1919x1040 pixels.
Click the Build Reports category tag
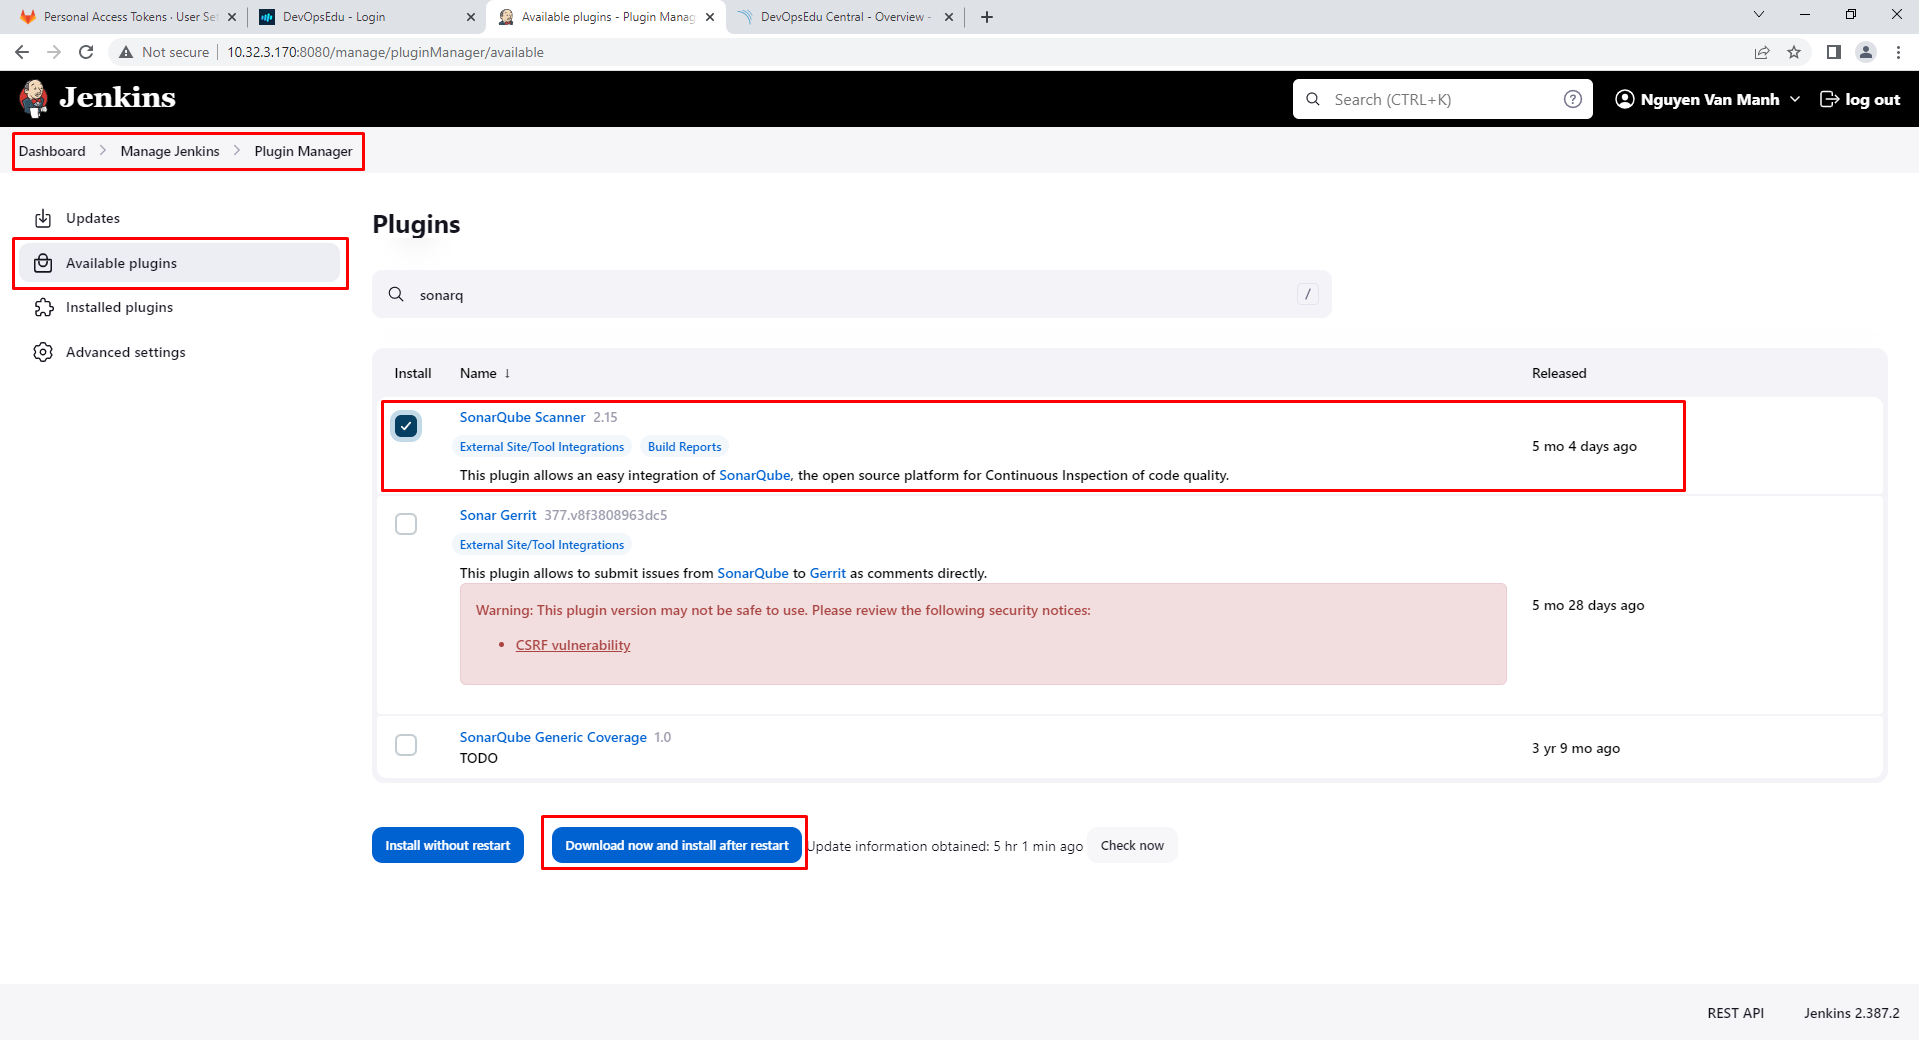(685, 447)
